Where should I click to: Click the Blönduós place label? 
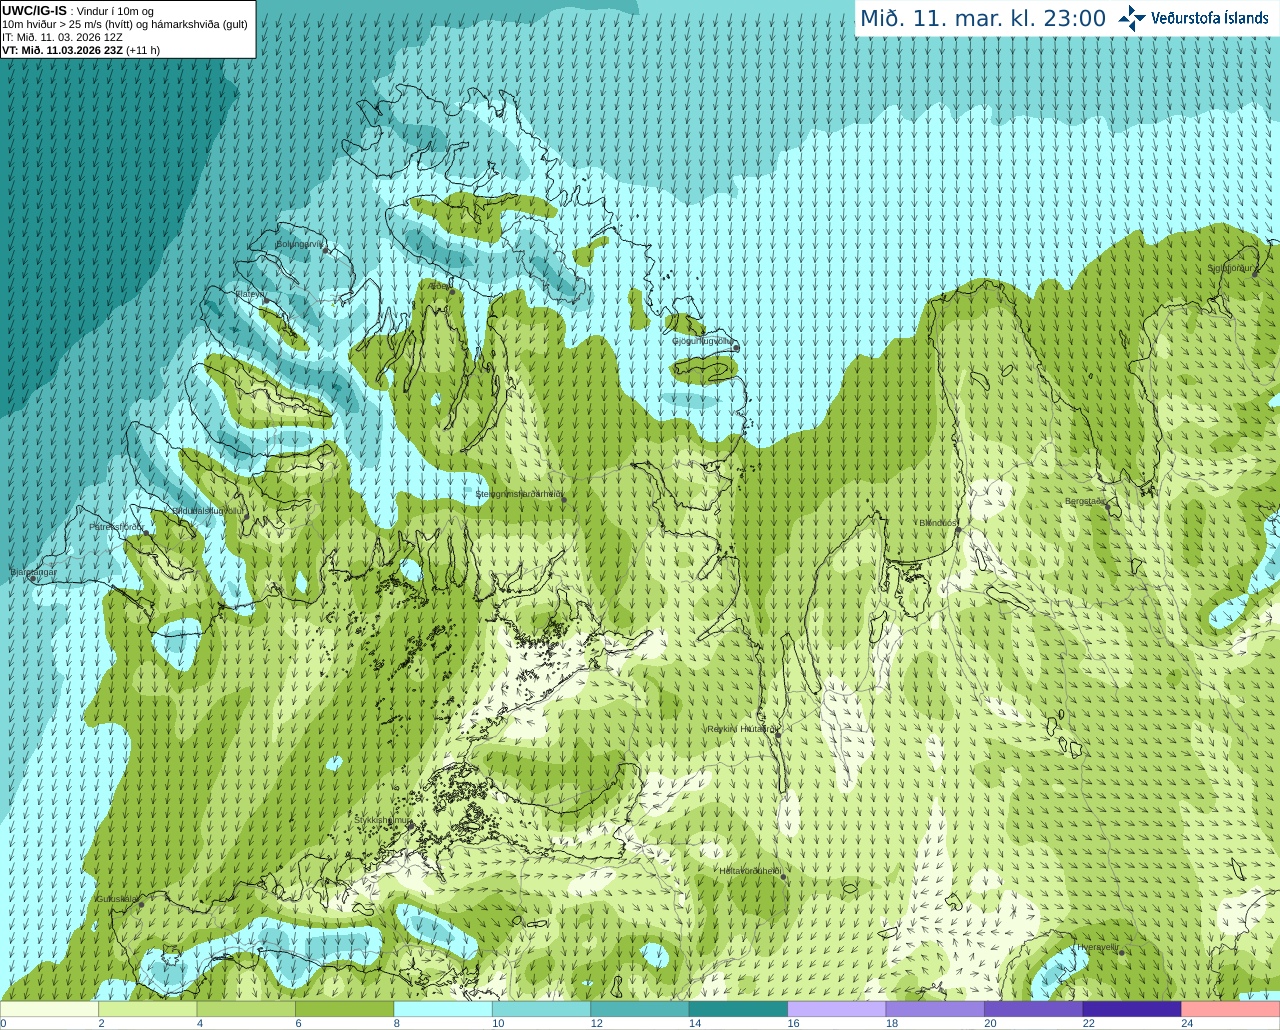937,523
